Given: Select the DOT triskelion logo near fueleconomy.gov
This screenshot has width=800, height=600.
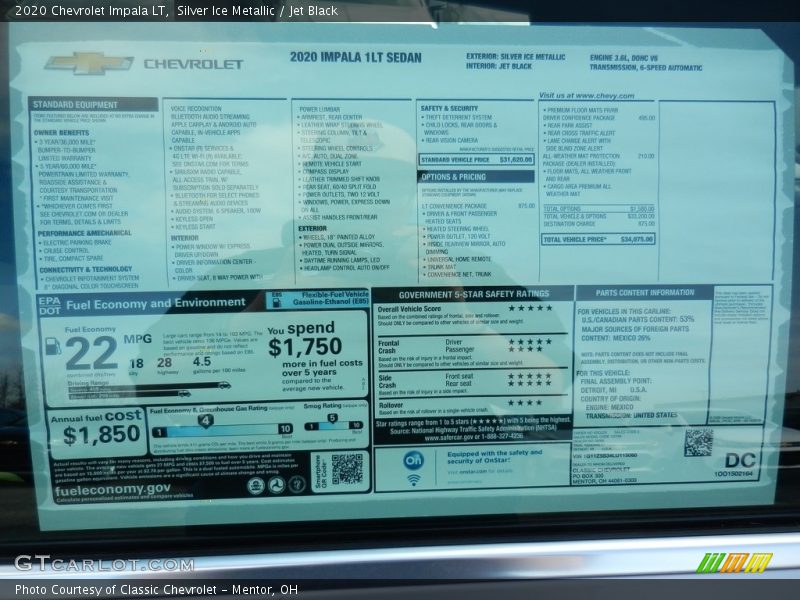Looking at the screenshot, I should coord(277,485).
